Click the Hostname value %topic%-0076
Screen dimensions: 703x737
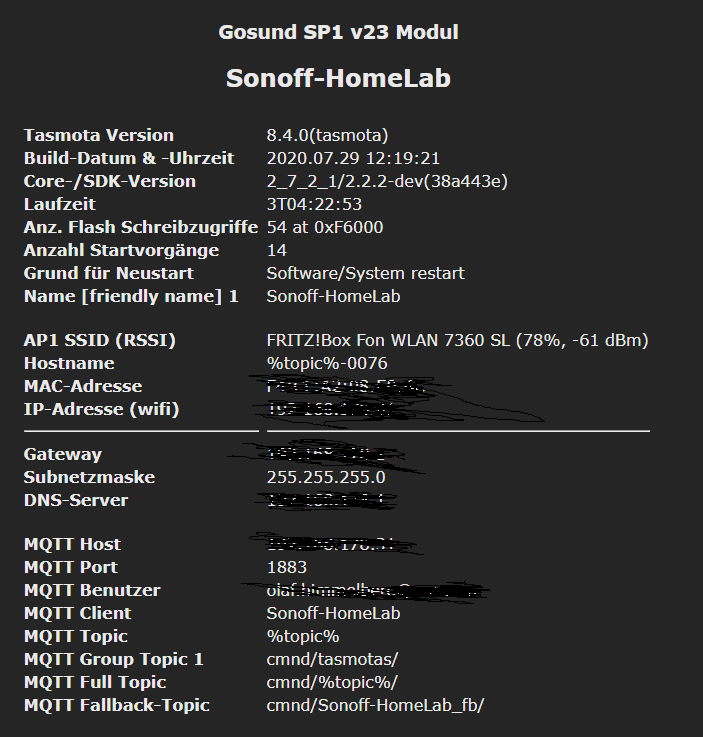point(327,363)
